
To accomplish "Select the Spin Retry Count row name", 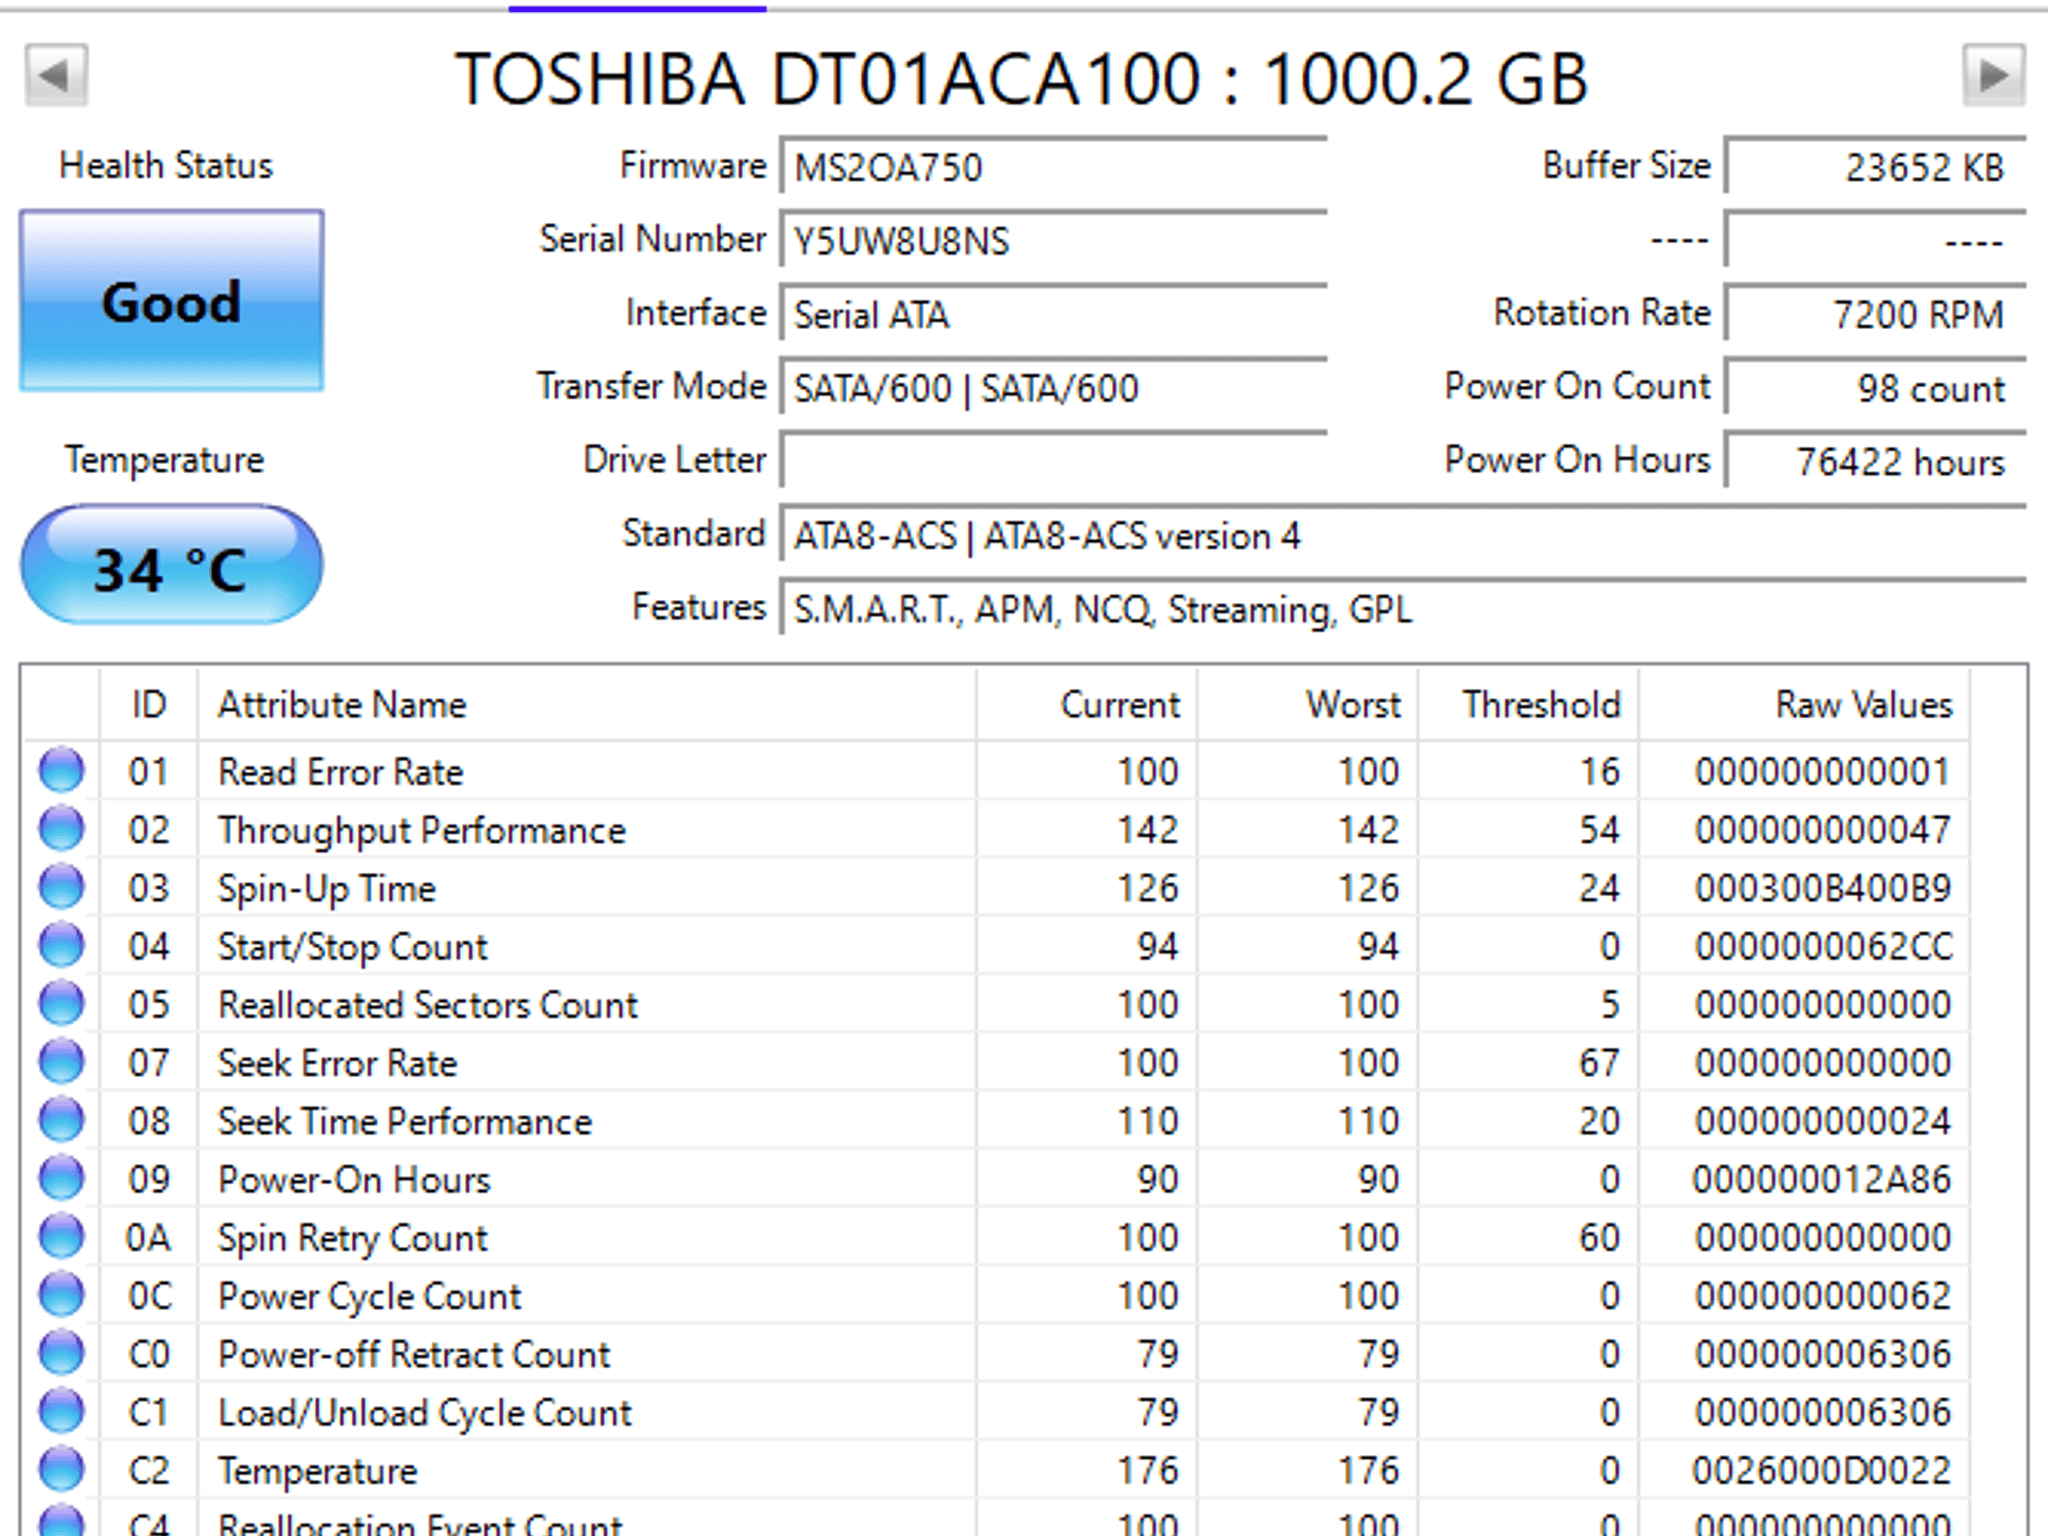I will pyautogui.click(x=353, y=1239).
